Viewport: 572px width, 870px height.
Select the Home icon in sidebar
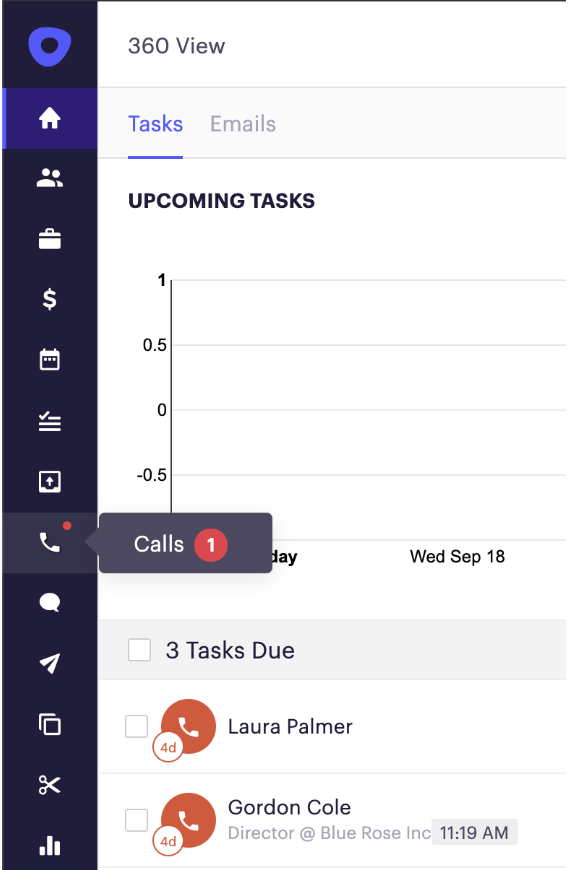[49, 118]
